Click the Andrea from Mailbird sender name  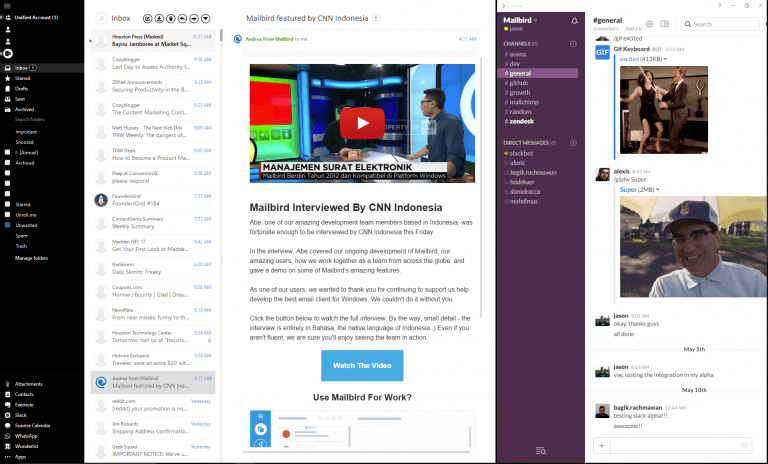[x=269, y=39]
